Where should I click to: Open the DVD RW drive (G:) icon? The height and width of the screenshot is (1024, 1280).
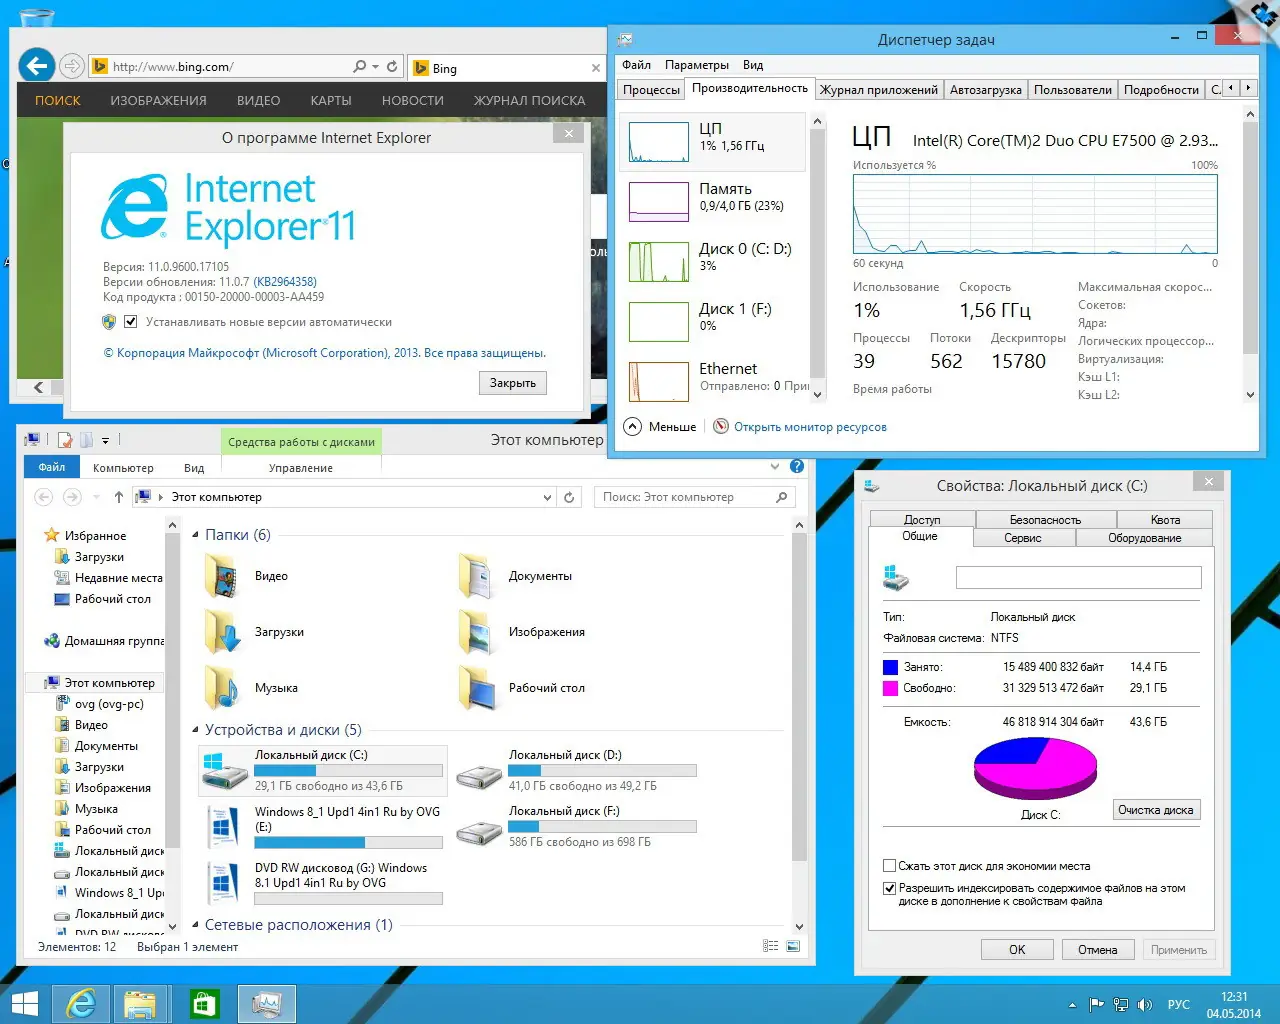tap(223, 883)
